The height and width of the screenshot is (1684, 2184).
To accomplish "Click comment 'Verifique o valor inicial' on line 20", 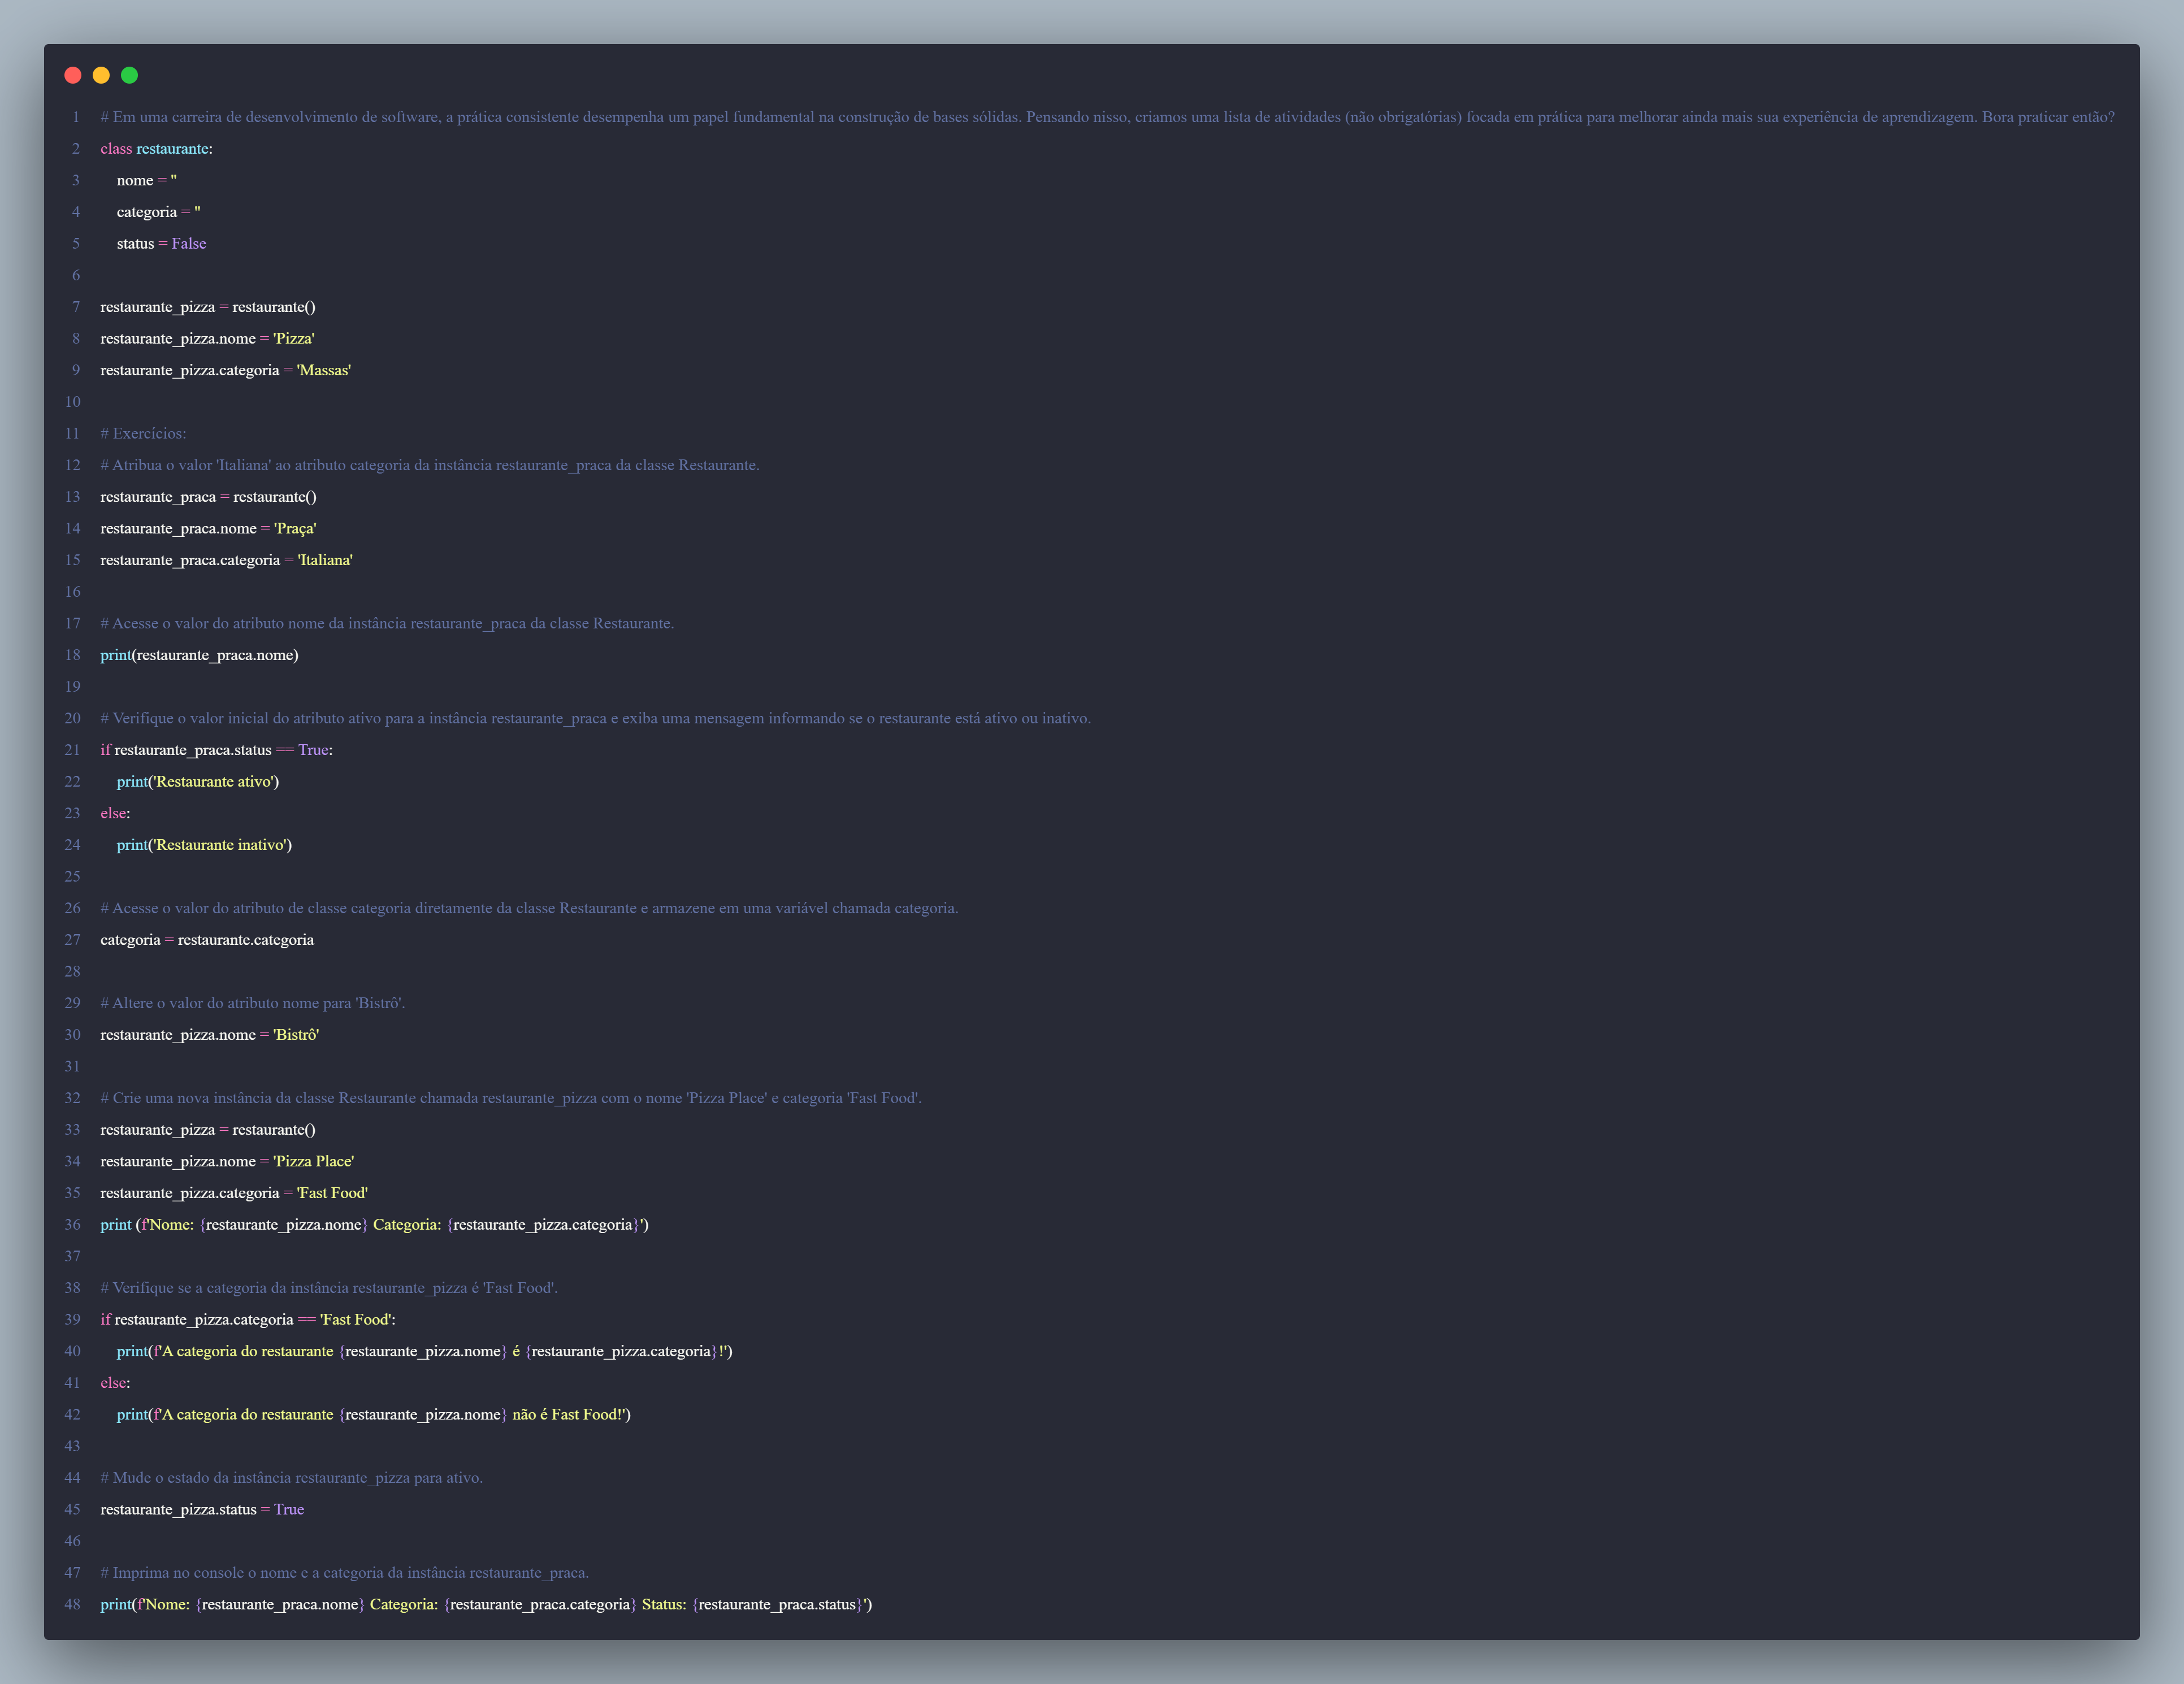I will pyautogui.click(x=596, y=719).
